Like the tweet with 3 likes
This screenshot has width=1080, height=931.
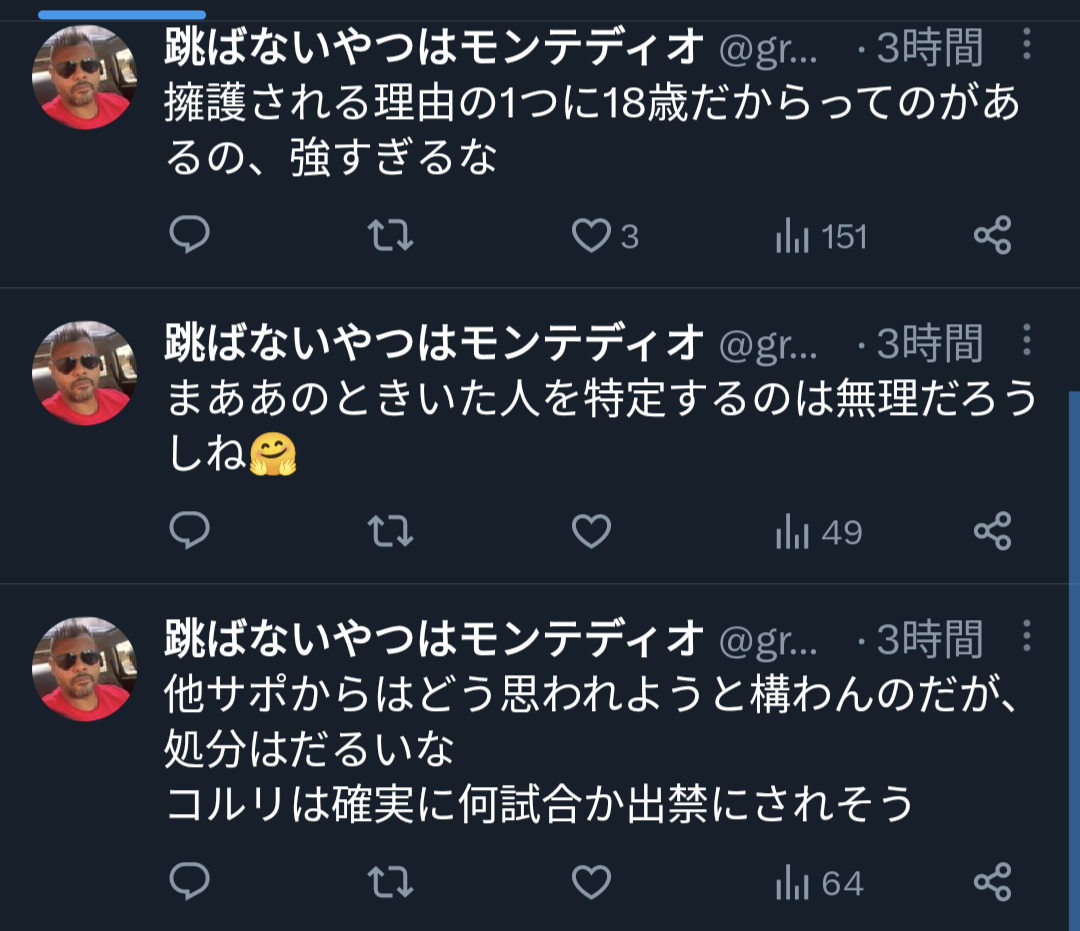point(591,236)
